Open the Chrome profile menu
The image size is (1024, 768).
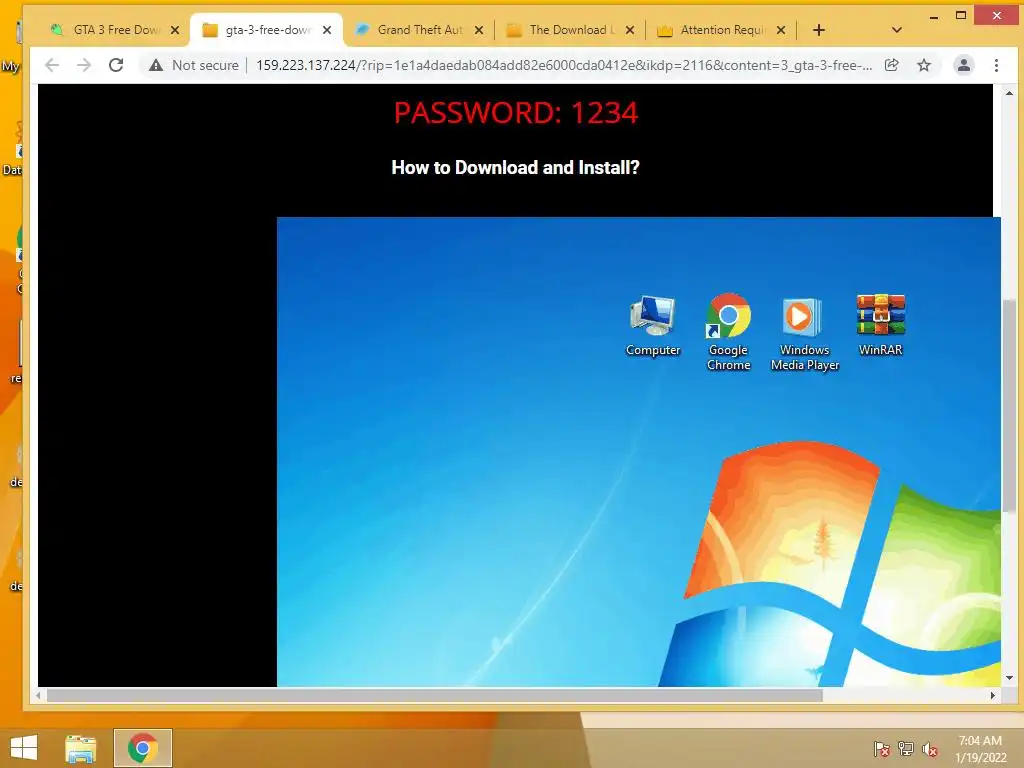[x=963, y=65]
